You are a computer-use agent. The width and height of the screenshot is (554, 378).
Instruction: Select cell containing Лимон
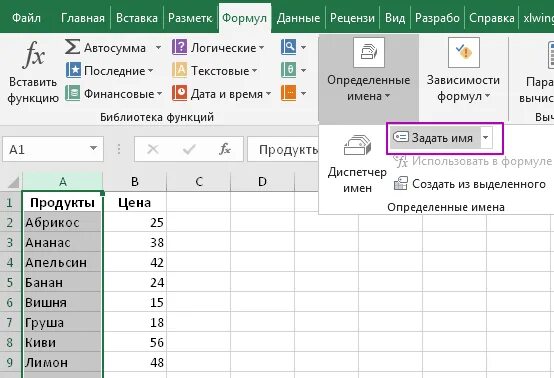63,362
